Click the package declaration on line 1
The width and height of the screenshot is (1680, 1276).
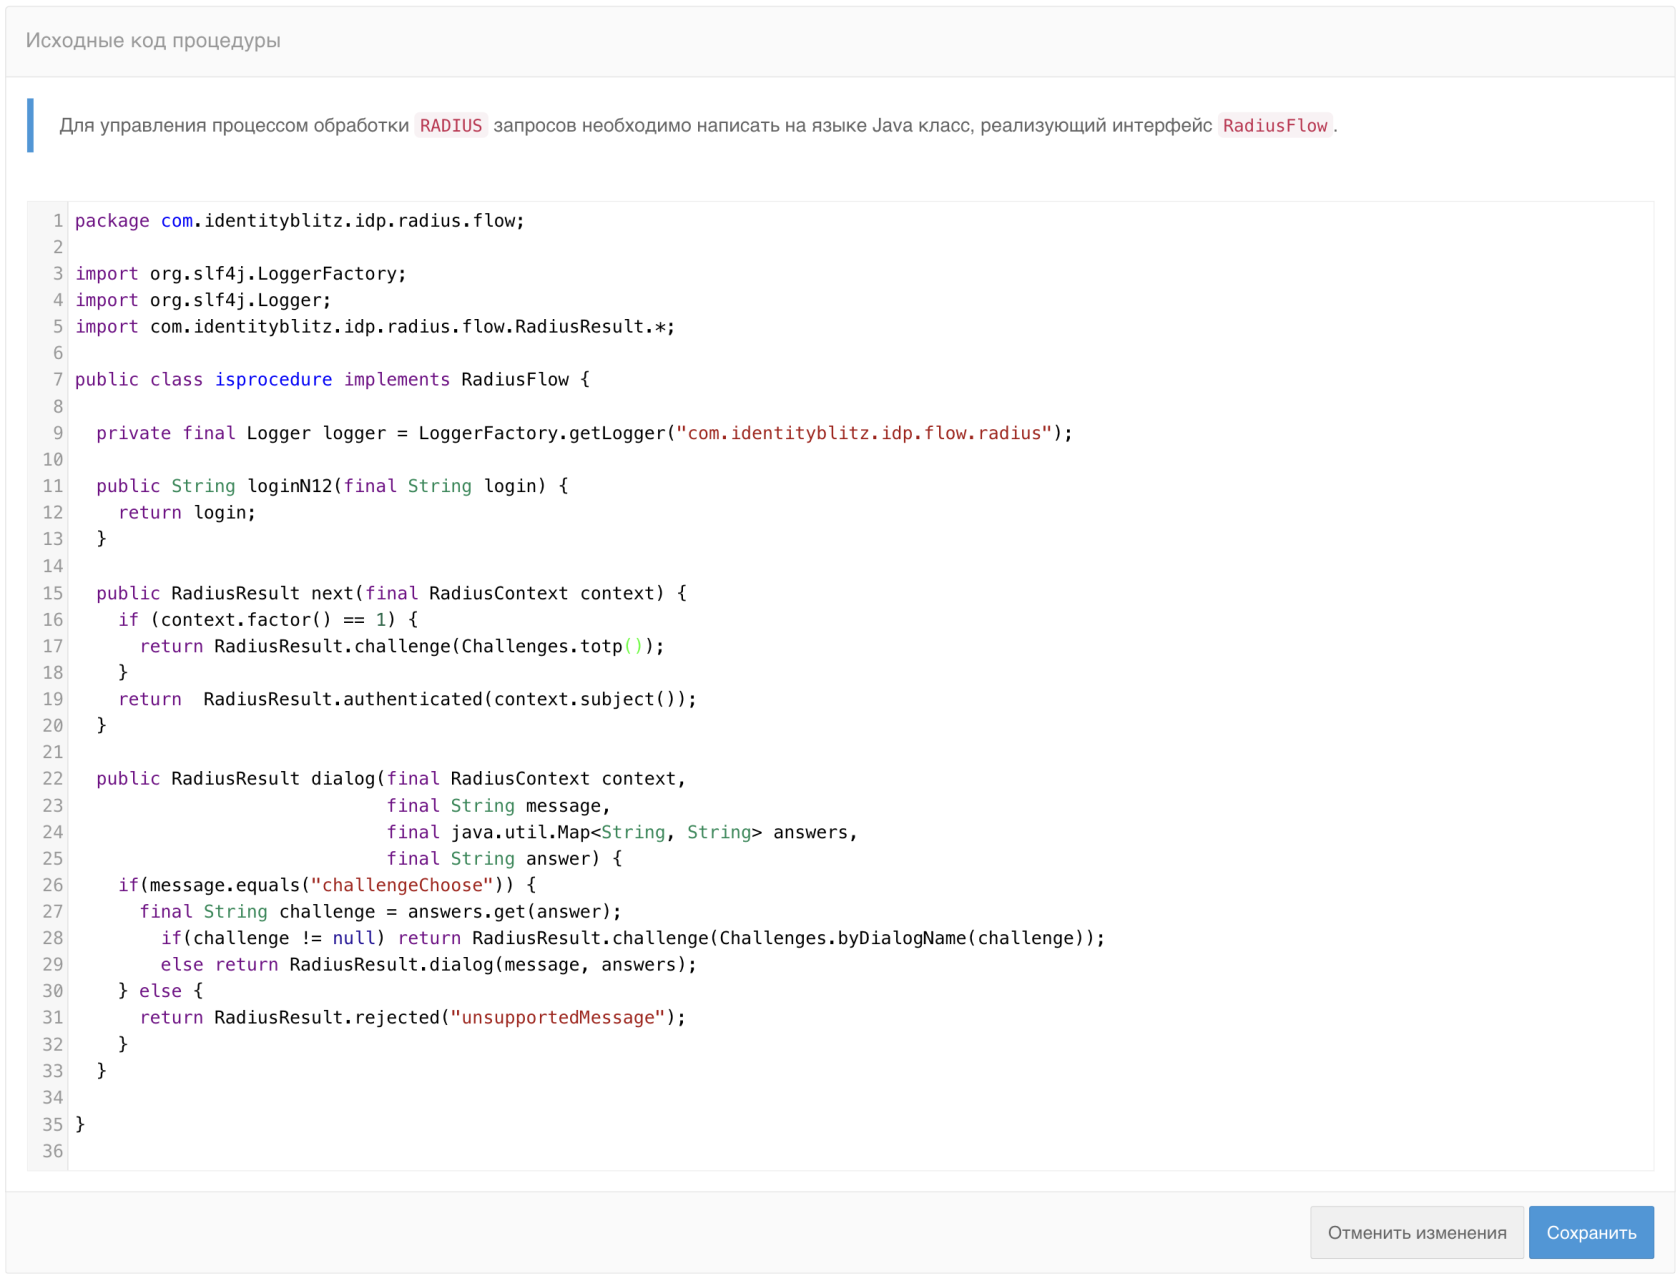(299, 221)
